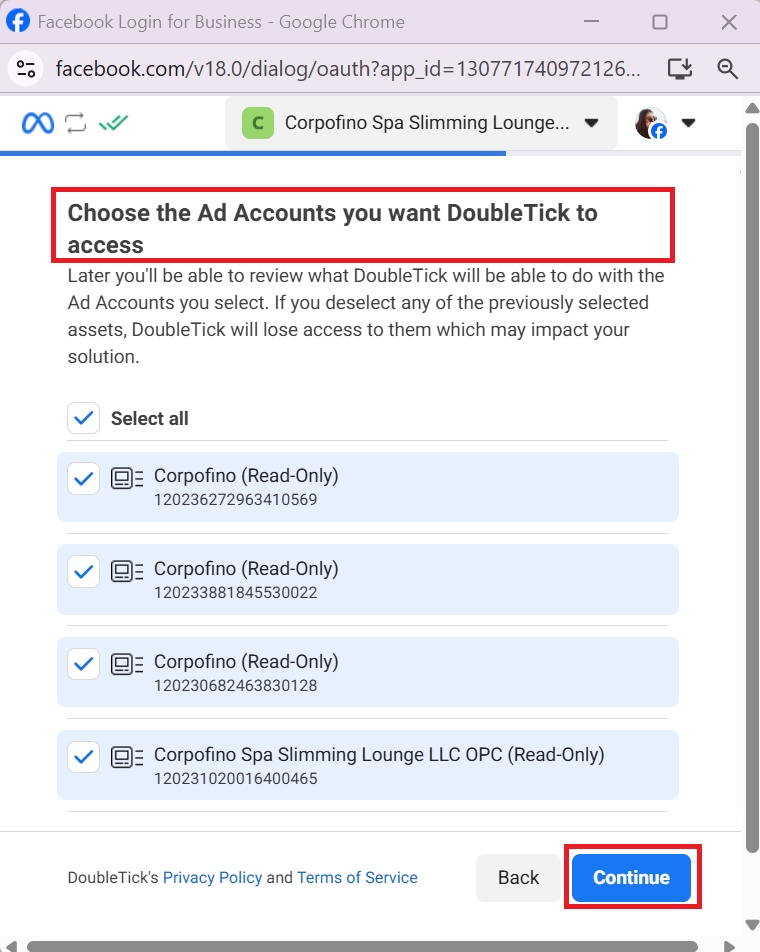Click the profile avatar picture

651,123
